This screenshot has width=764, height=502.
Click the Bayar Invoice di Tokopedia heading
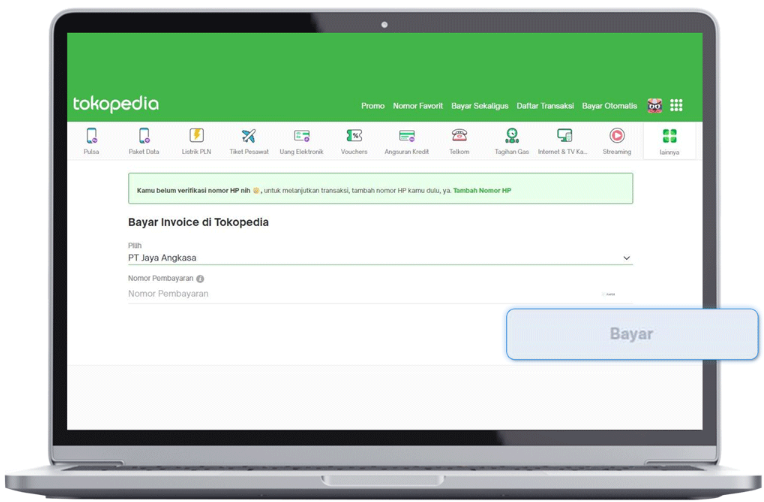pos(198,222)
